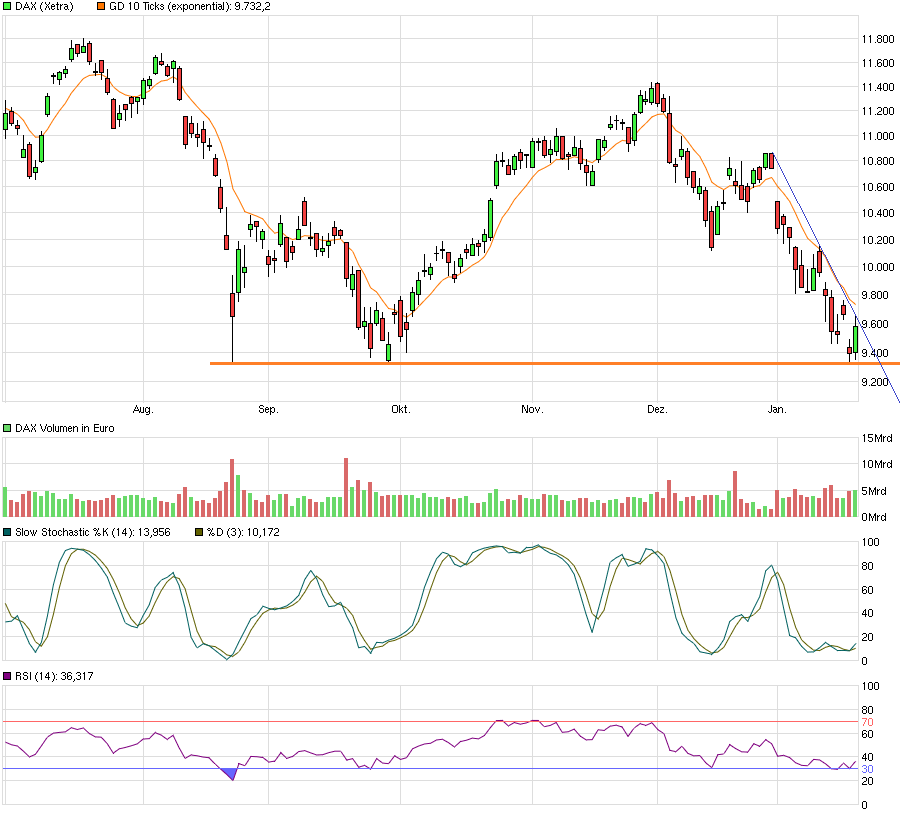This screenshot has height=814, width=900.
Task: Click the 'Jan.' month axis label
Action: click(x=777, y=409)
